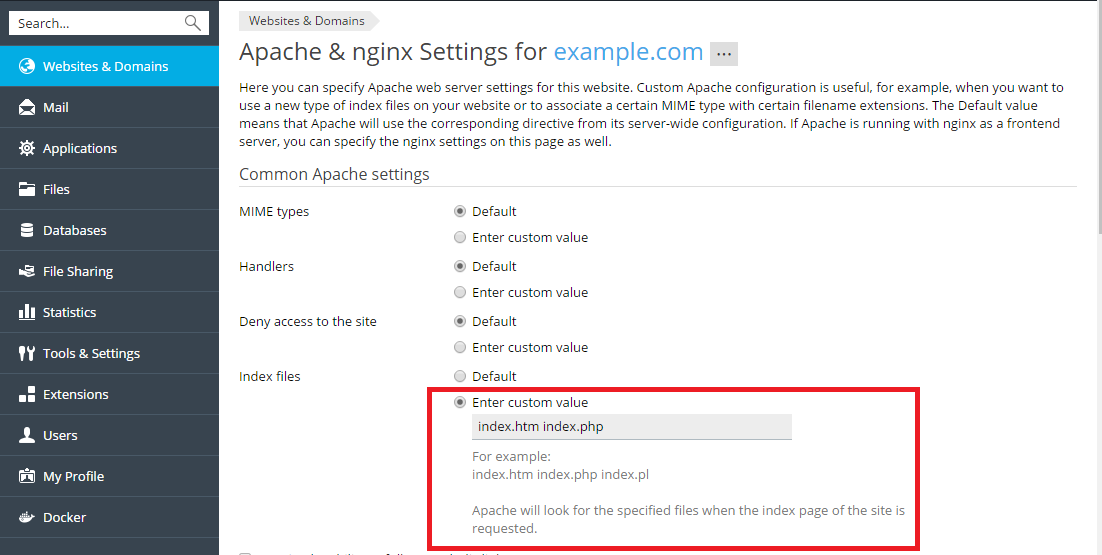The image size is (1102, 555).
Task: Click the Websites & Domains breadcrumb
Action: pos(306,20)
